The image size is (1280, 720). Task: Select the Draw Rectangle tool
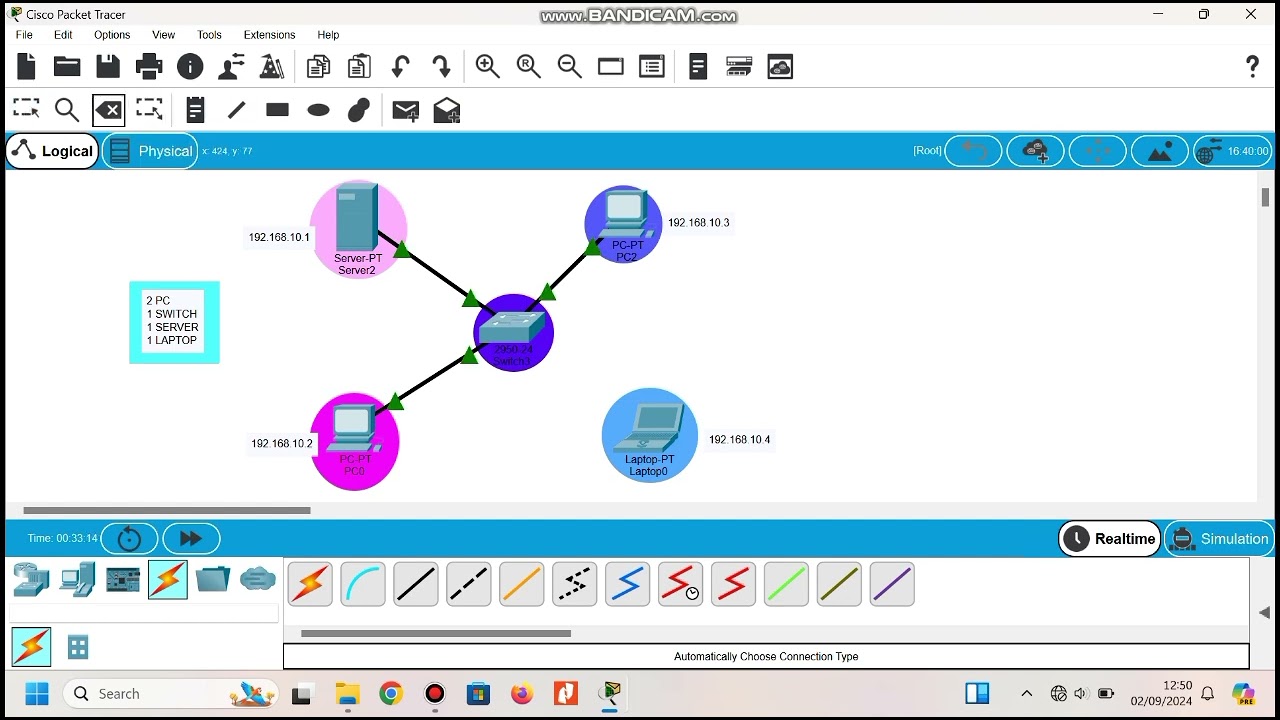[x=277, y=110]
